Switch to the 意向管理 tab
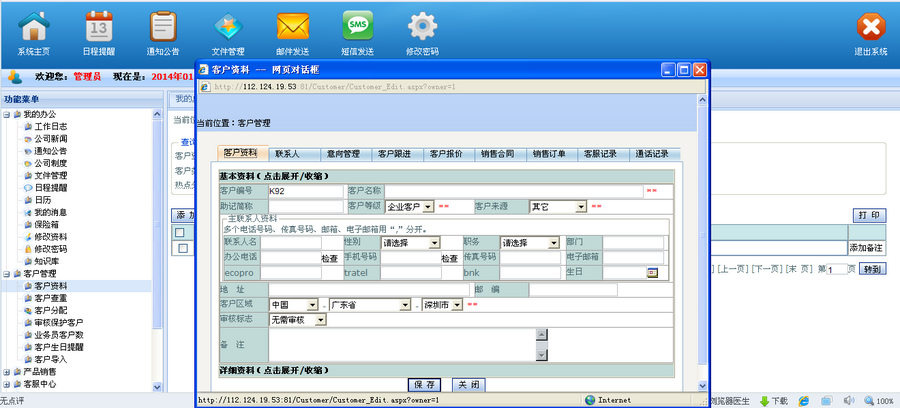 point(346,154)
